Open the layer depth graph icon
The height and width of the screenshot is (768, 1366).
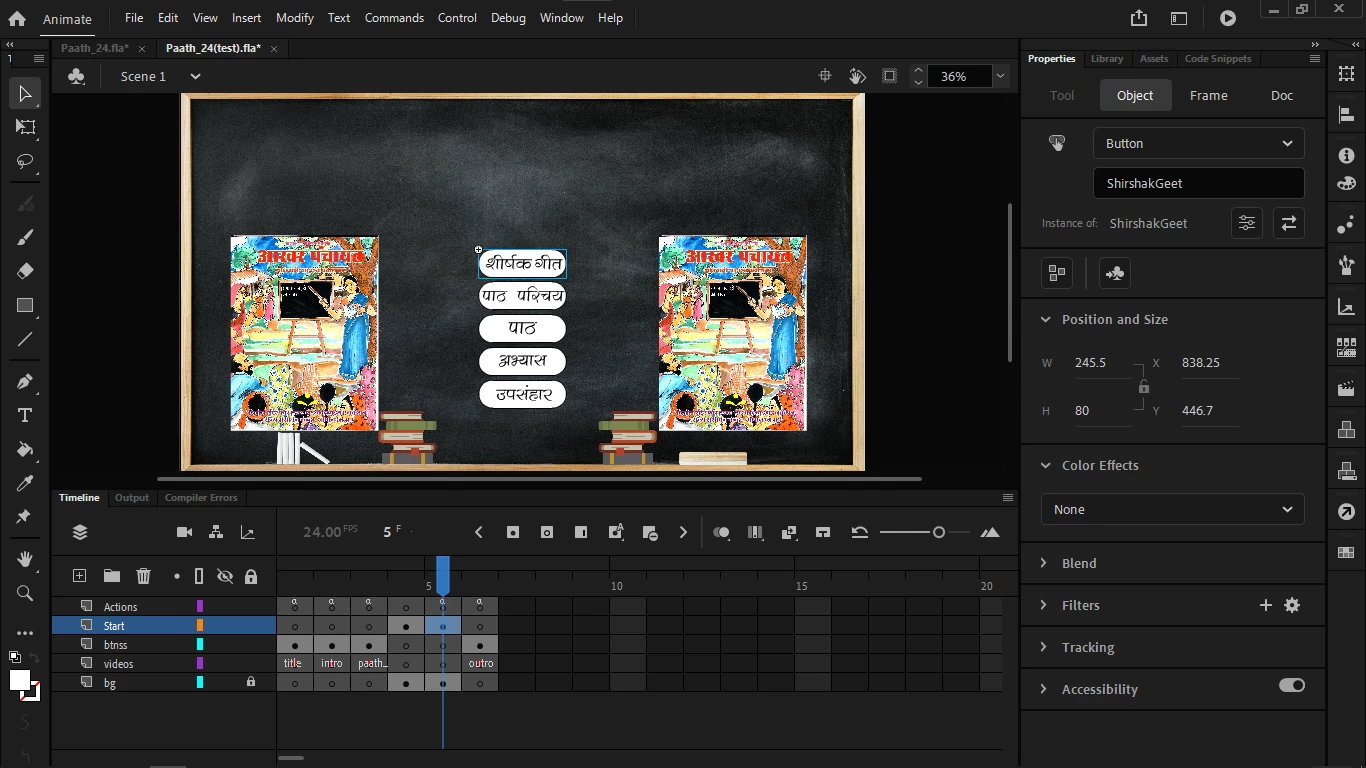pyautogui.click(x=247, y=533)
